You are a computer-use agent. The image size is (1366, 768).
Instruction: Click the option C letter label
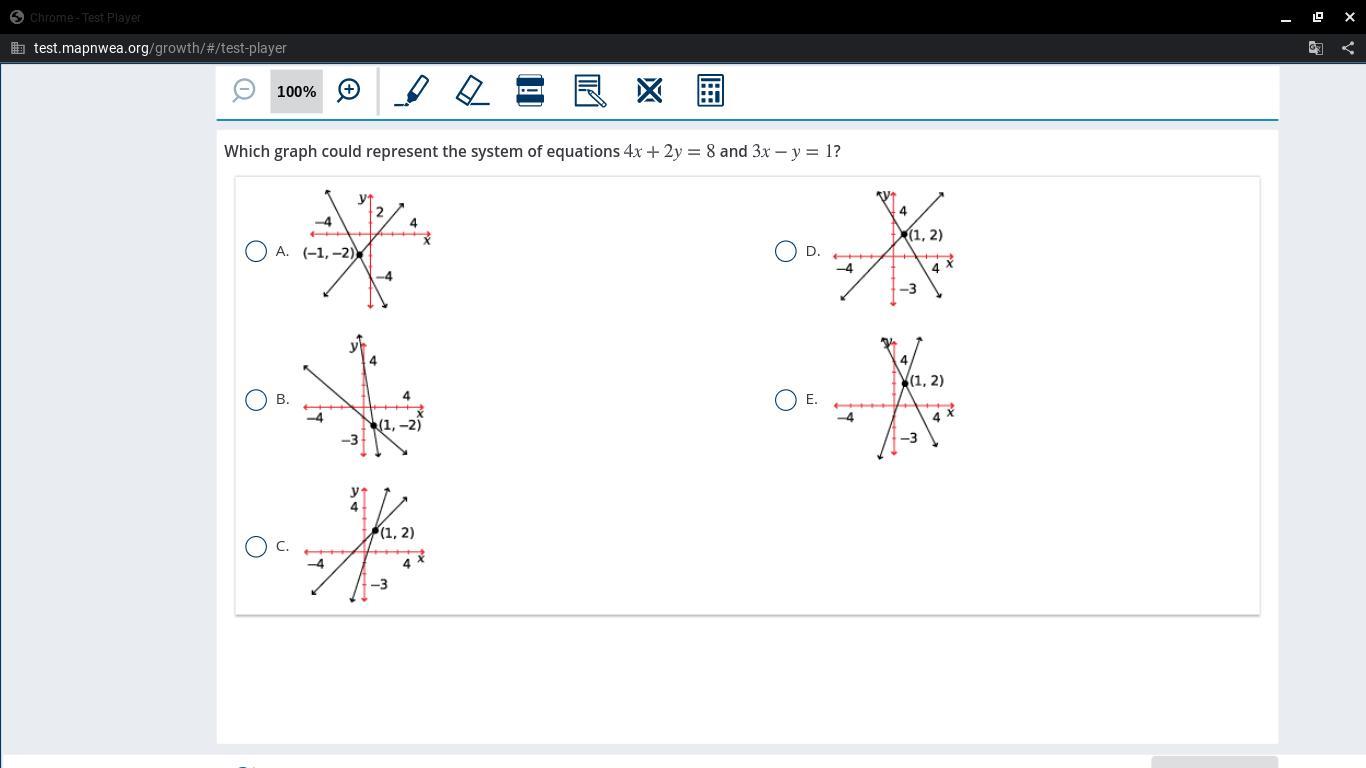[282, 546]
